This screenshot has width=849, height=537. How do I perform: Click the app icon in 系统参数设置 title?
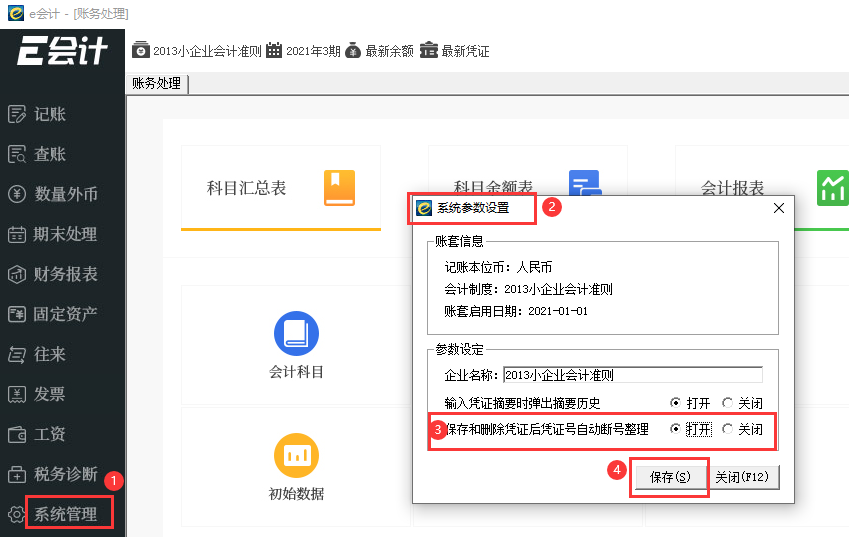424,208
